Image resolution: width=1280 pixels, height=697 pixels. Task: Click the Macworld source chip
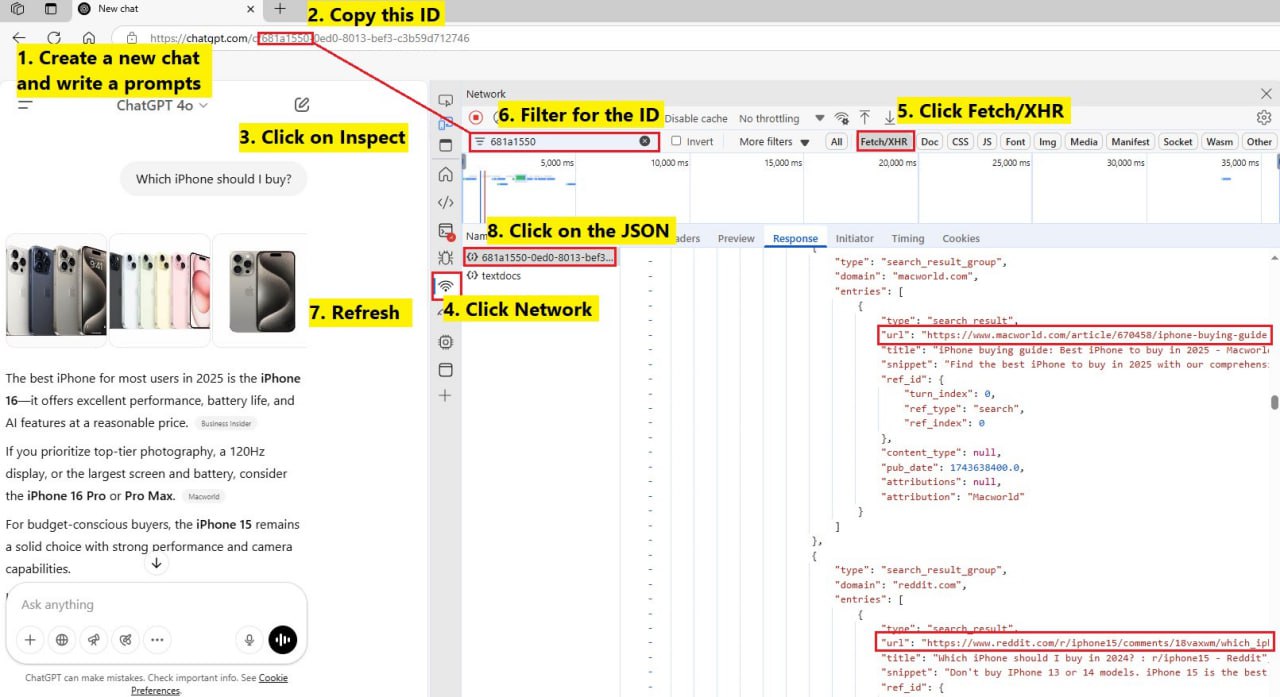(x=203, y=497)
